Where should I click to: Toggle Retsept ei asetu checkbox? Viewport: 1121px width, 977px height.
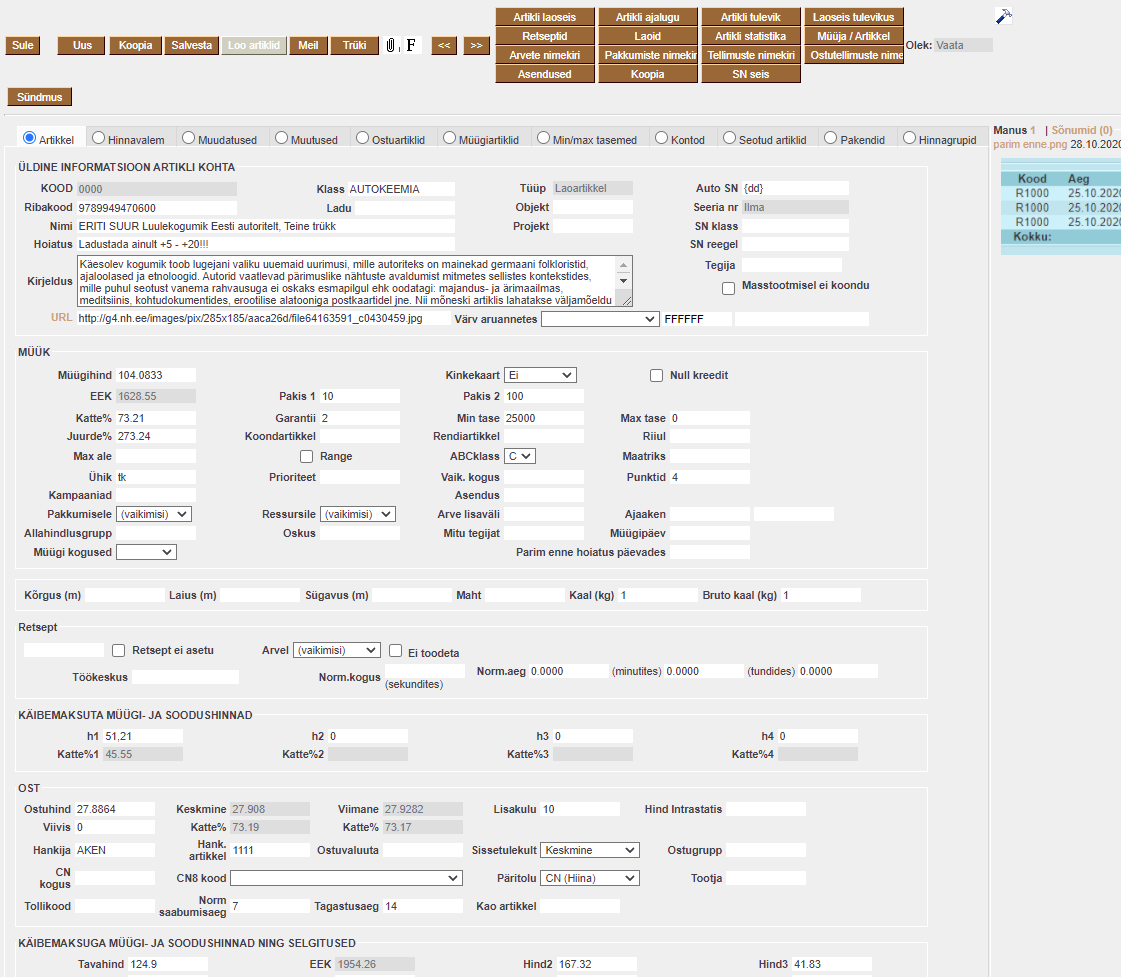[119, 650]
